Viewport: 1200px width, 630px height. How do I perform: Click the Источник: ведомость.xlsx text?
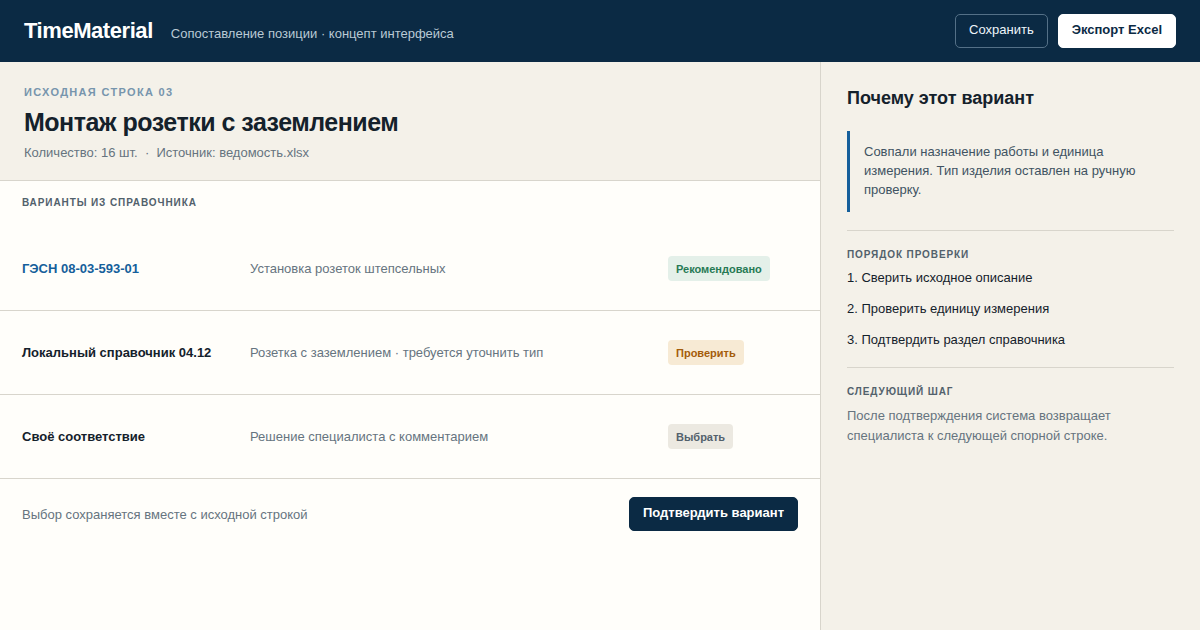(x=233, y=153)
